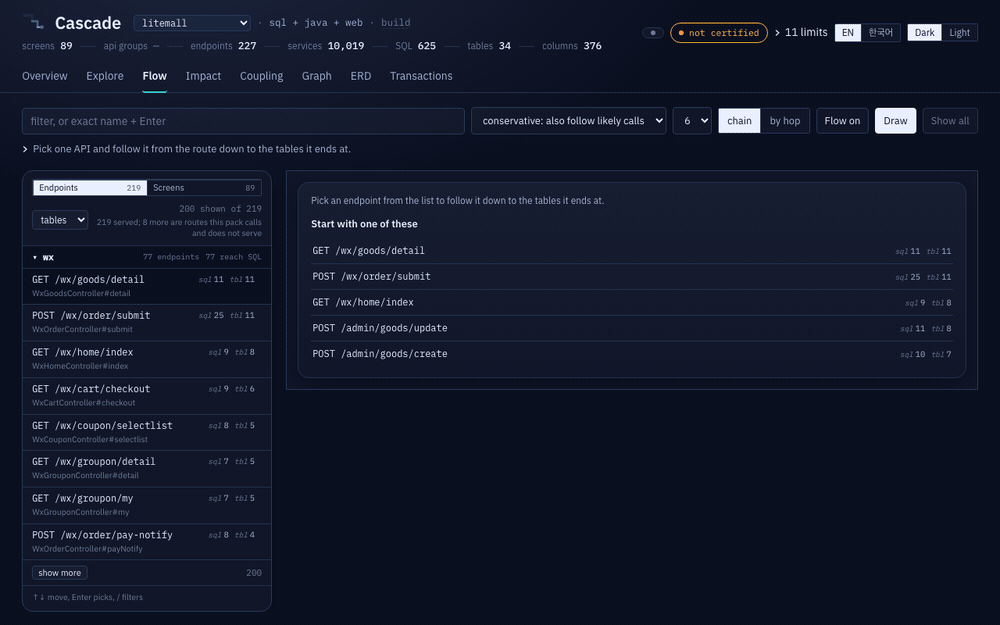Expand the Pick one API hint line
Screen dimensions: 1000x625
[186, 149]
